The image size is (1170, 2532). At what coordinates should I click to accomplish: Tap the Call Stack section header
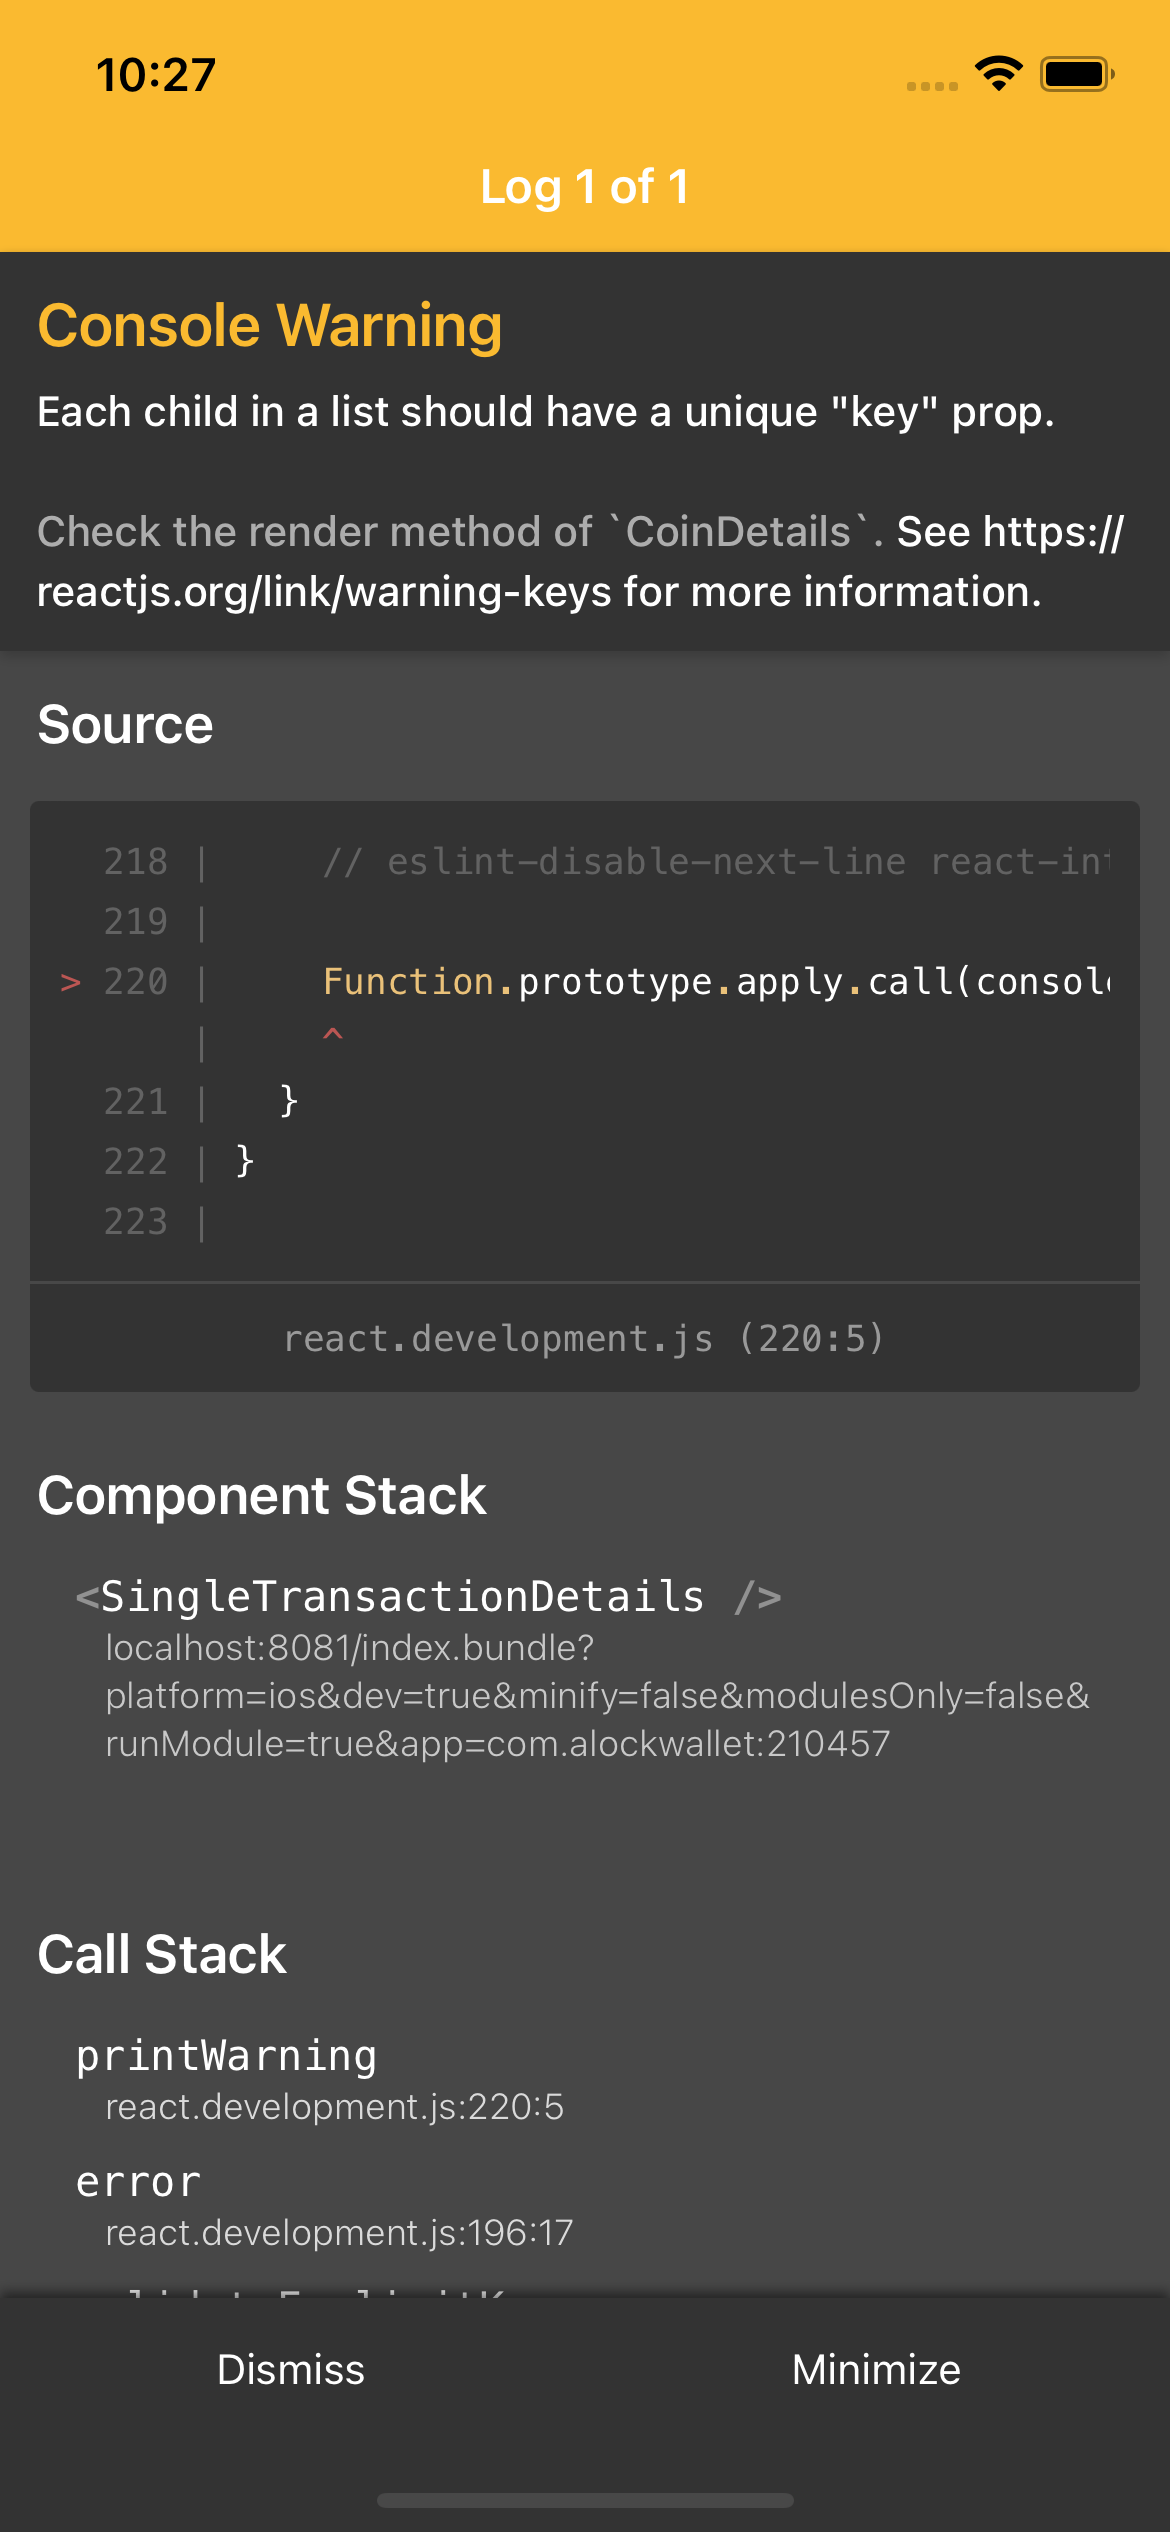pos(162,1954)
